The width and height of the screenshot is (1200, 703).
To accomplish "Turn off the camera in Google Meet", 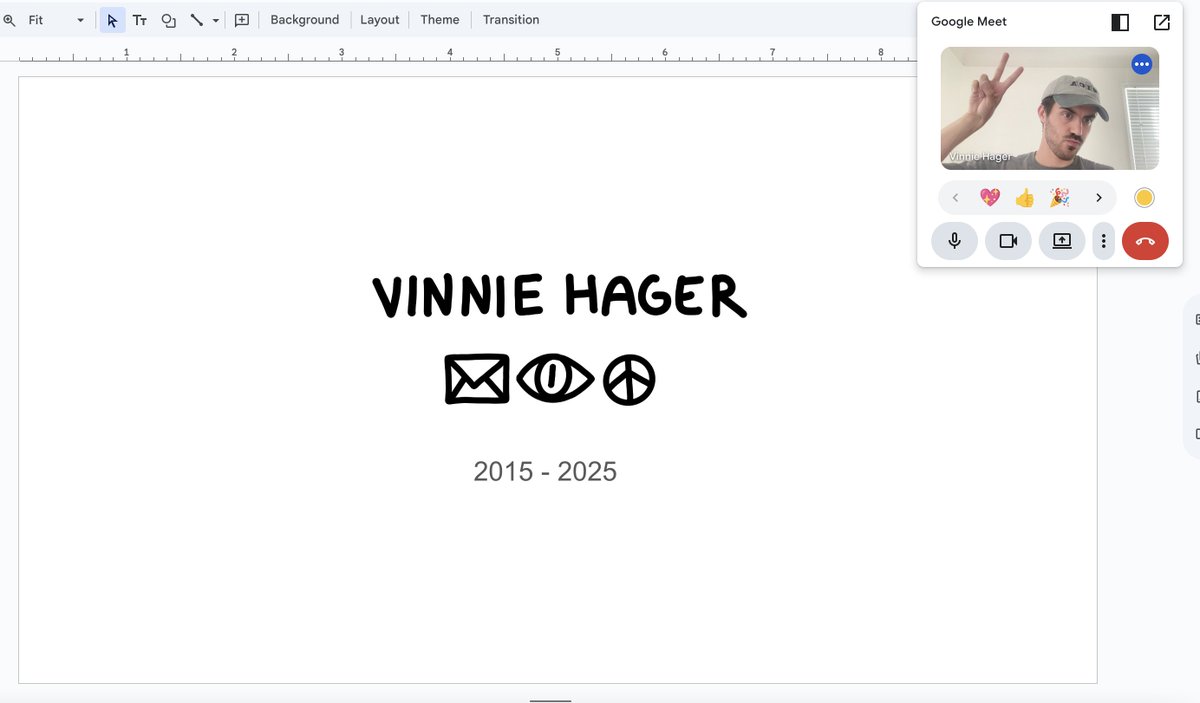I will coord(1008,241).
